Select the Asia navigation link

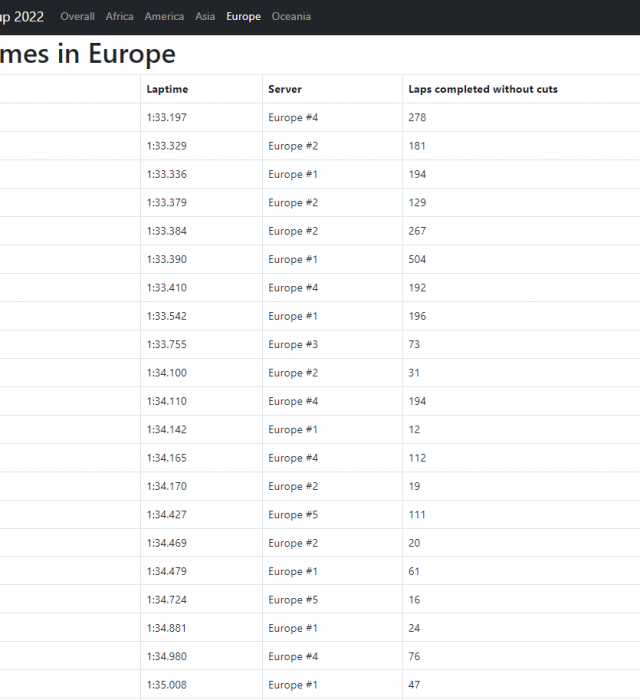(205, 17)
